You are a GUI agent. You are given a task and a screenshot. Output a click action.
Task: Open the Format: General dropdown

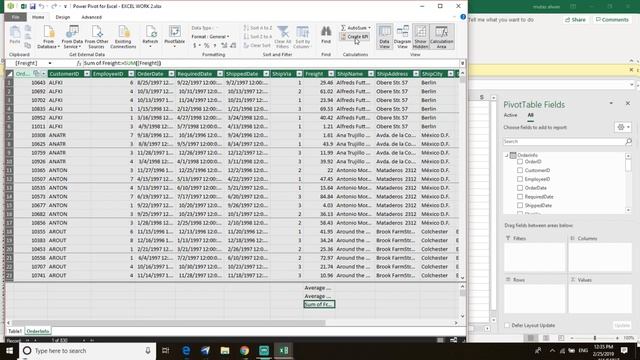pos(211,36)
